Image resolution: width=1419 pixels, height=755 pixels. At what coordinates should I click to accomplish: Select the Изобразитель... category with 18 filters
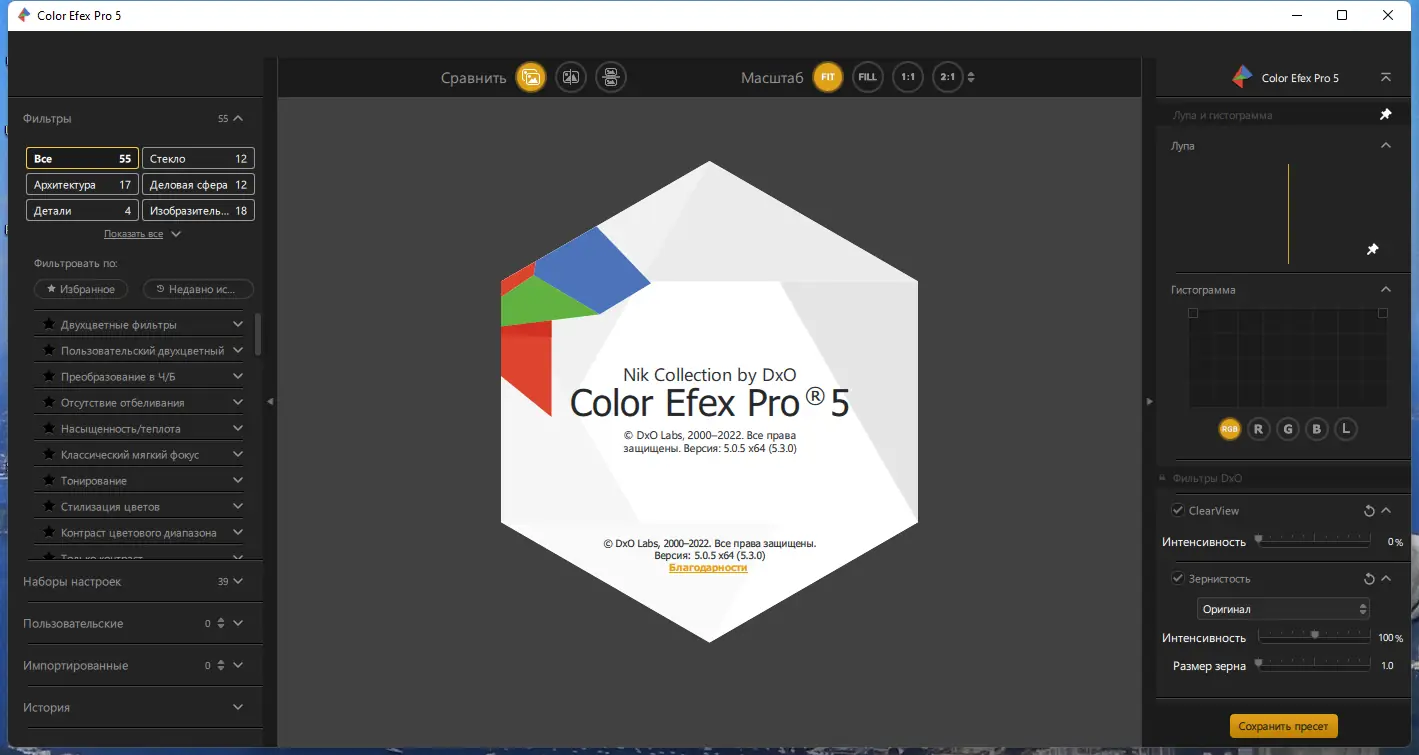(198, 210)
